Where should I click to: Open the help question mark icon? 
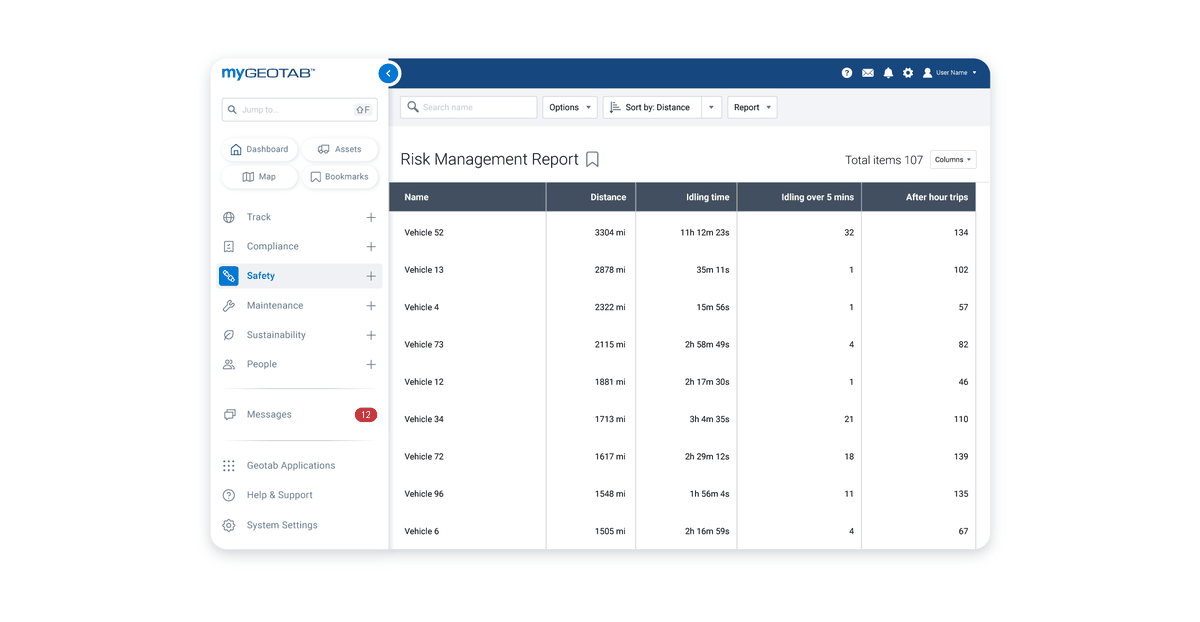click(847, 73)
